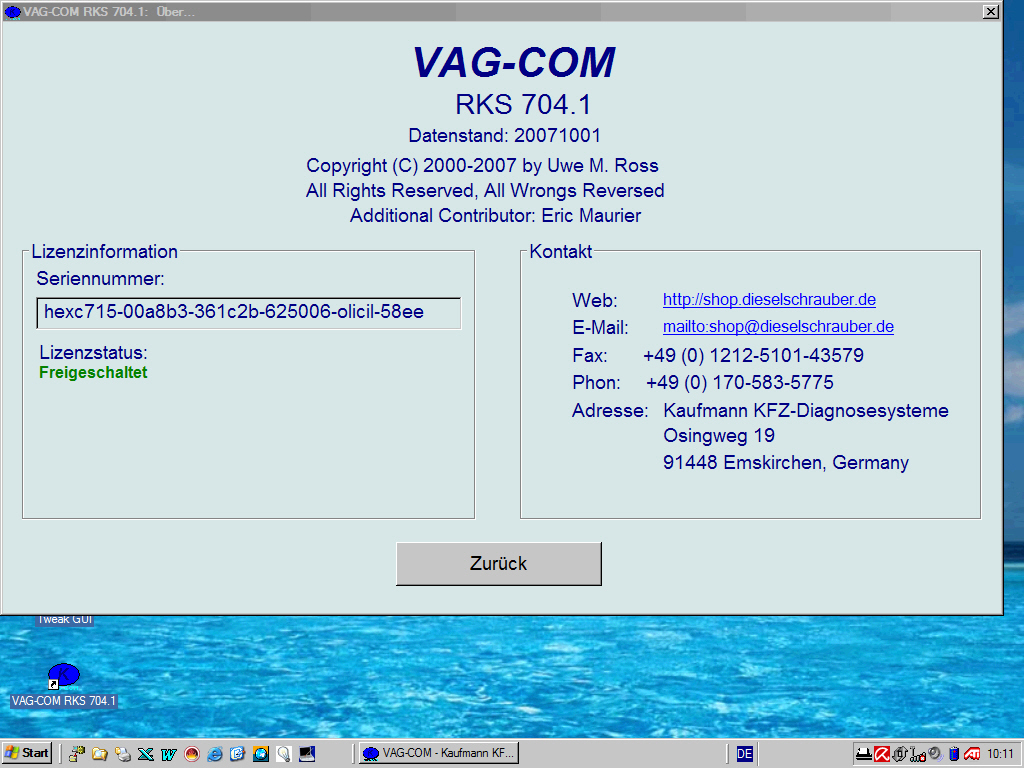The width and height of the screenshot is (1024, 768).
Task: Launch Excel from the quick launch bar
Action: click(x=145, y=754)
